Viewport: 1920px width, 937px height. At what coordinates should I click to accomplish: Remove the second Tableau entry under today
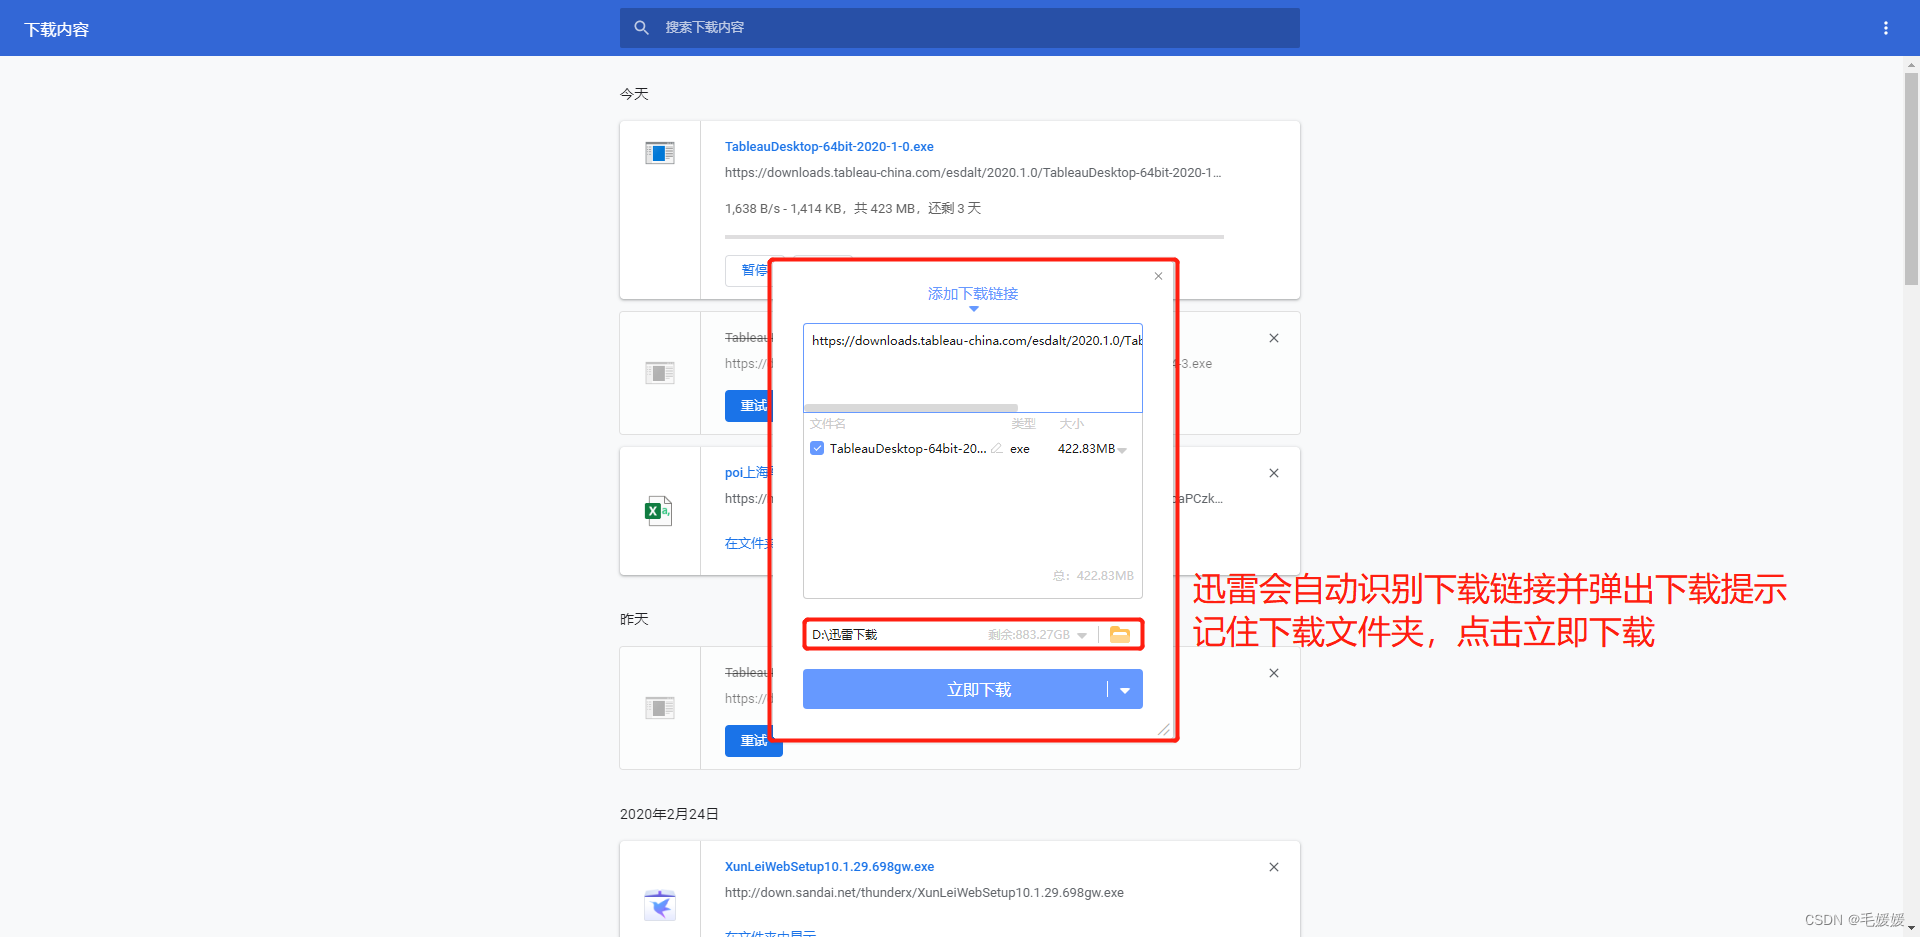tap(1274, 338)
